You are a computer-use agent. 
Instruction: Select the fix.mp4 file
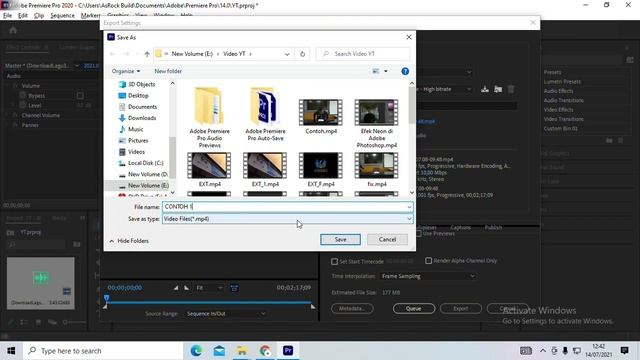tap(376, 169)
